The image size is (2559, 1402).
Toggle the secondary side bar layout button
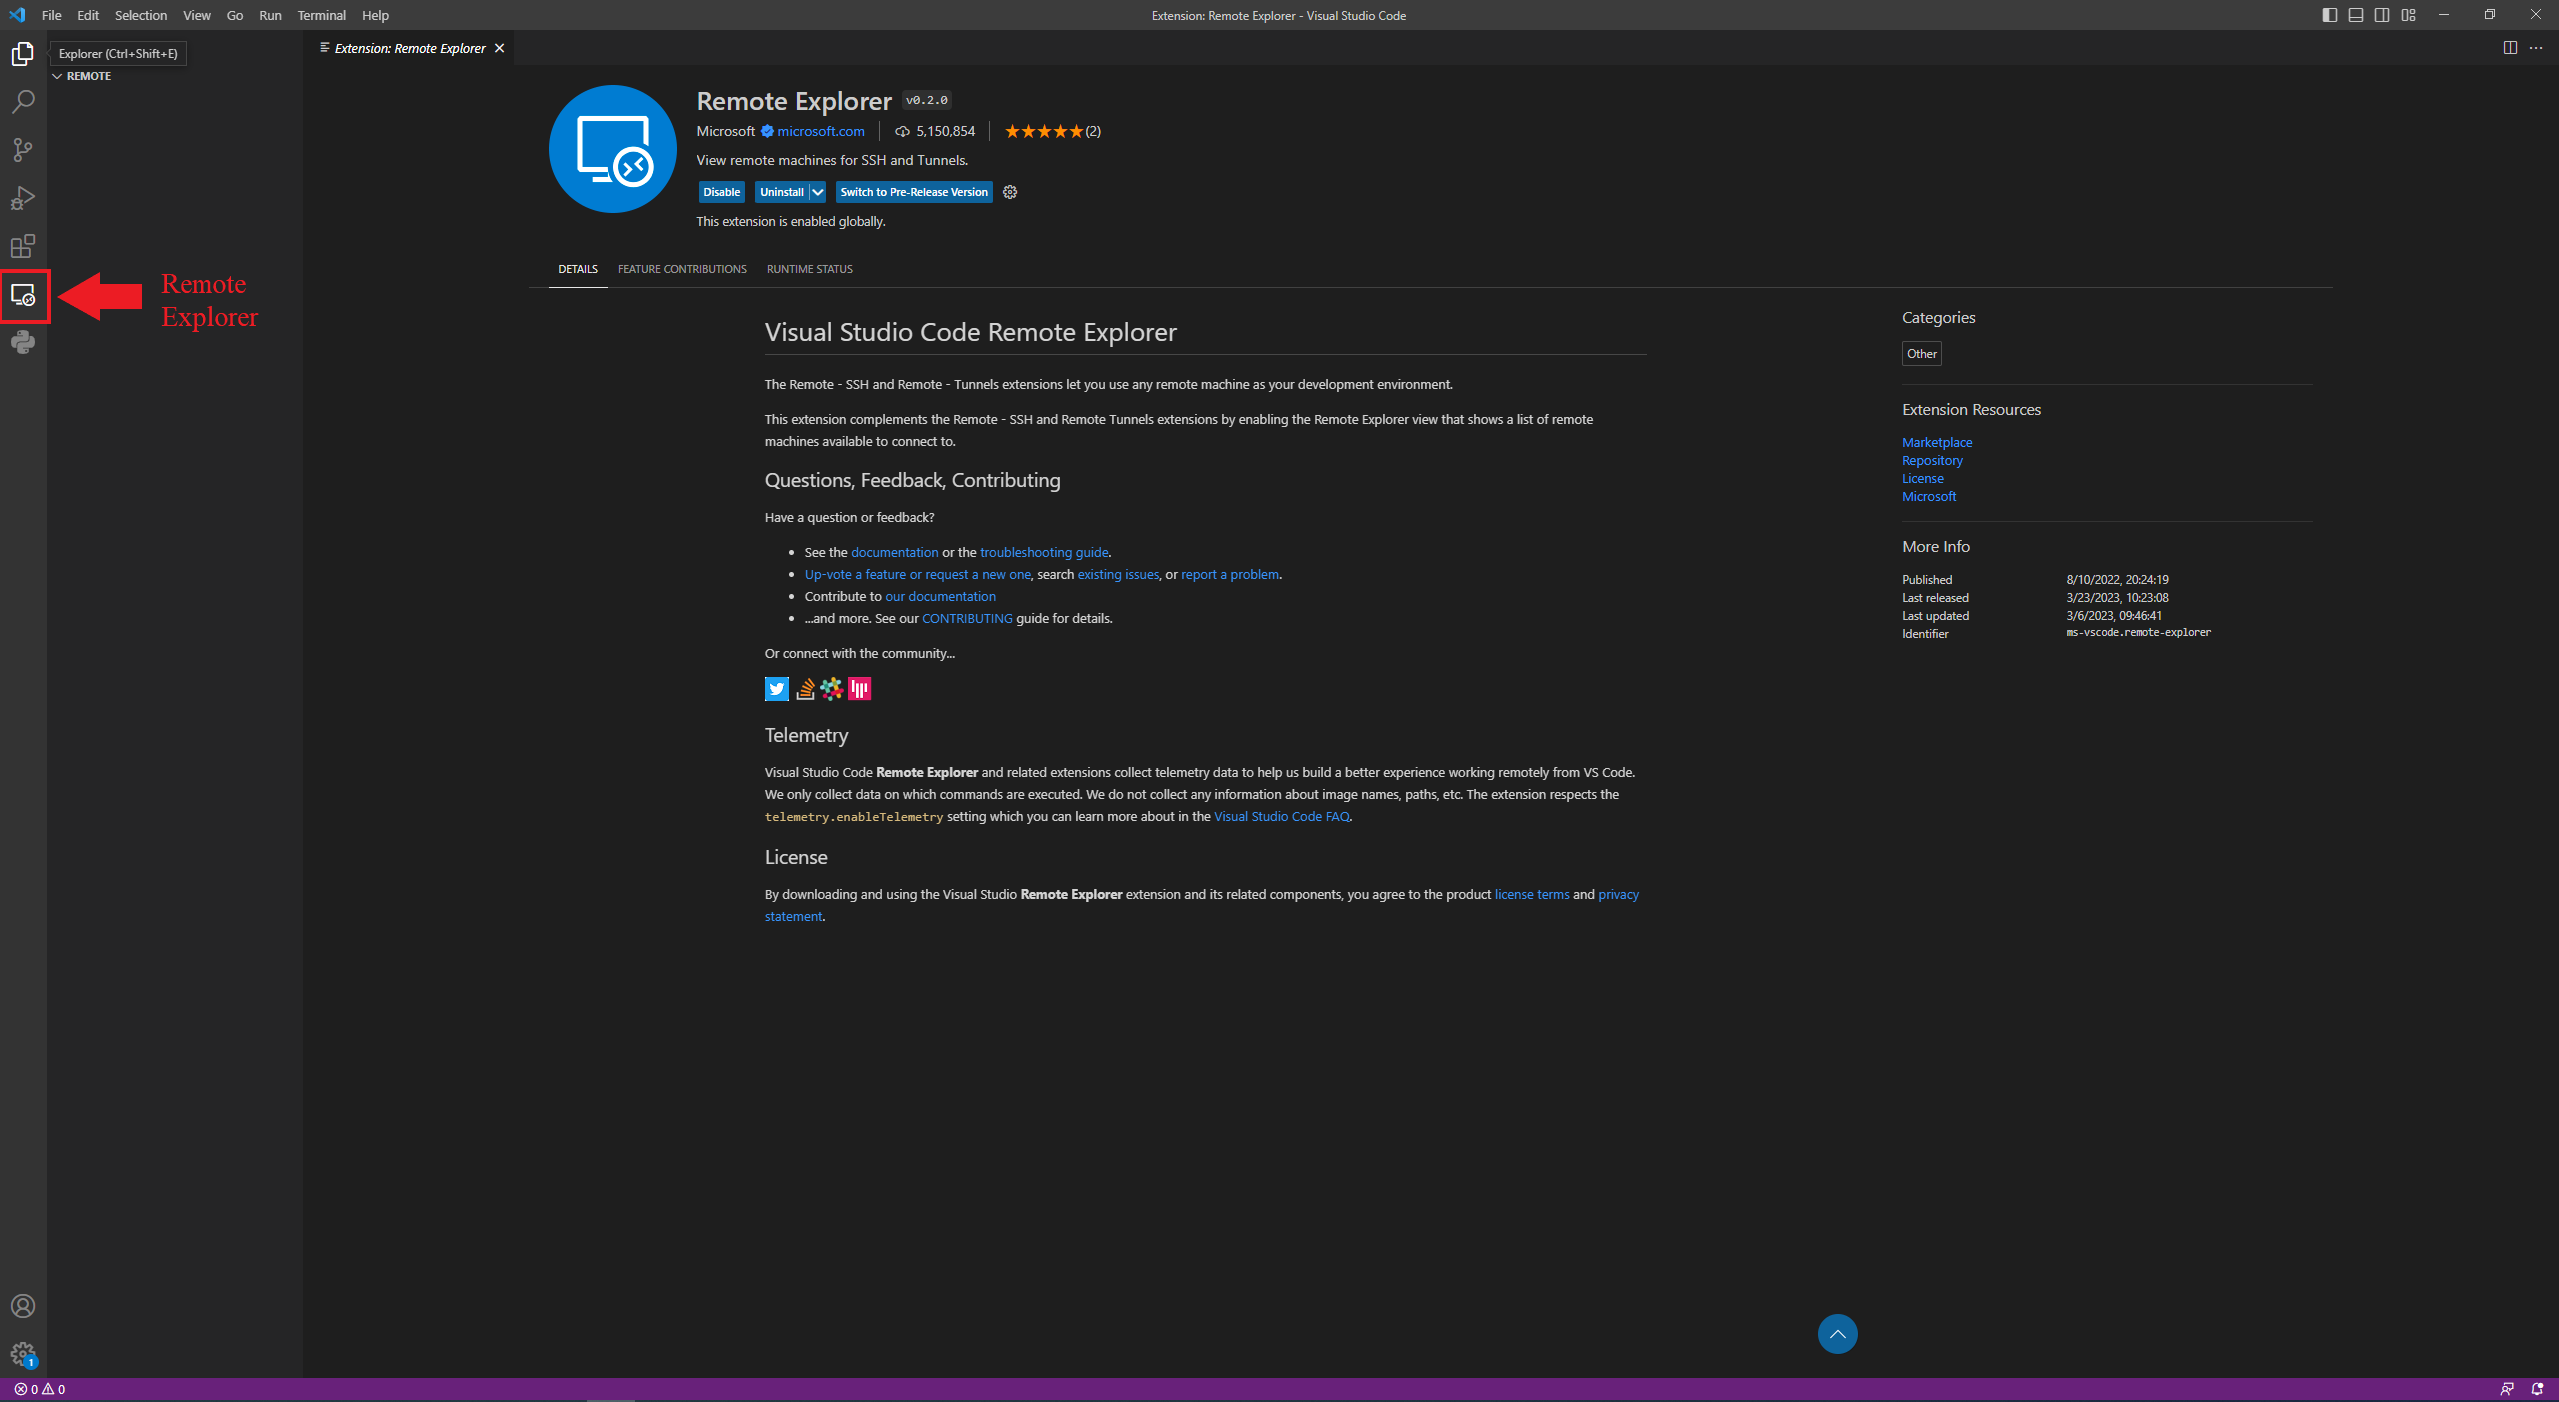click(x=2382, y=15)
